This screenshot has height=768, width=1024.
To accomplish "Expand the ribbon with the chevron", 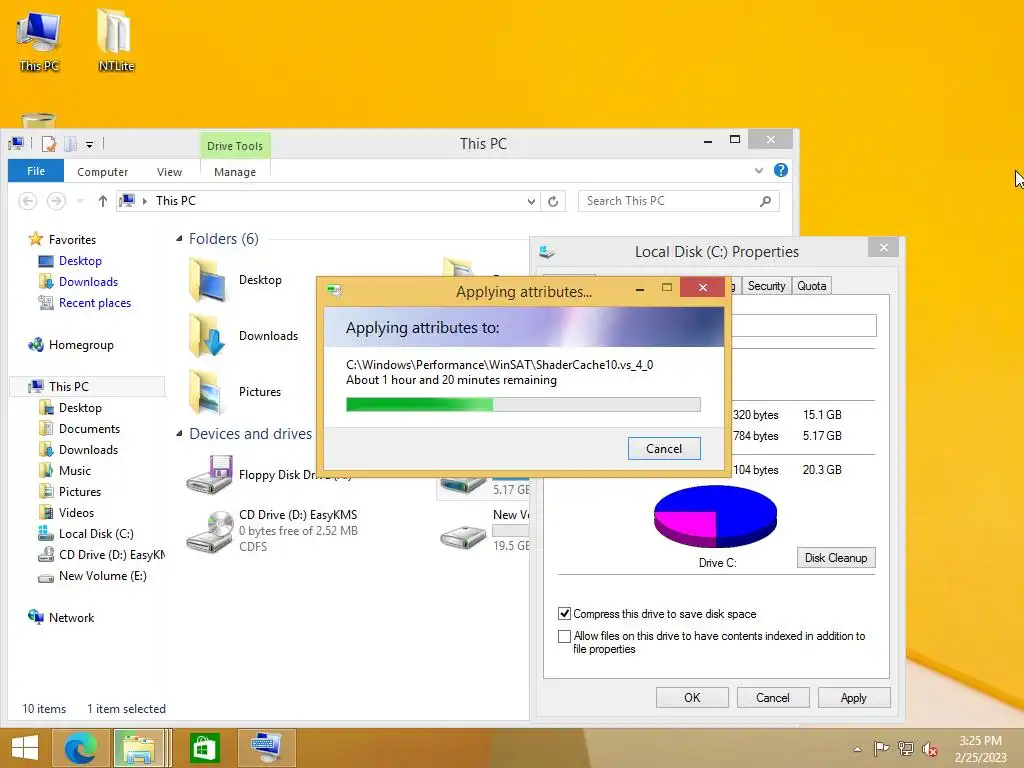I will click(759, 170).
